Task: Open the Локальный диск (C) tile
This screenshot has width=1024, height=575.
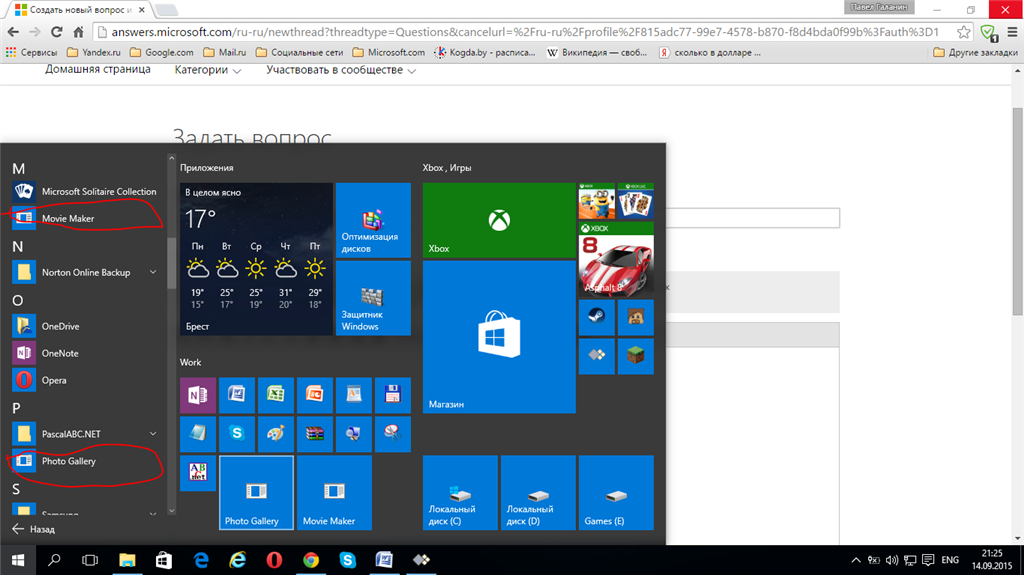Action: [460, 493]
